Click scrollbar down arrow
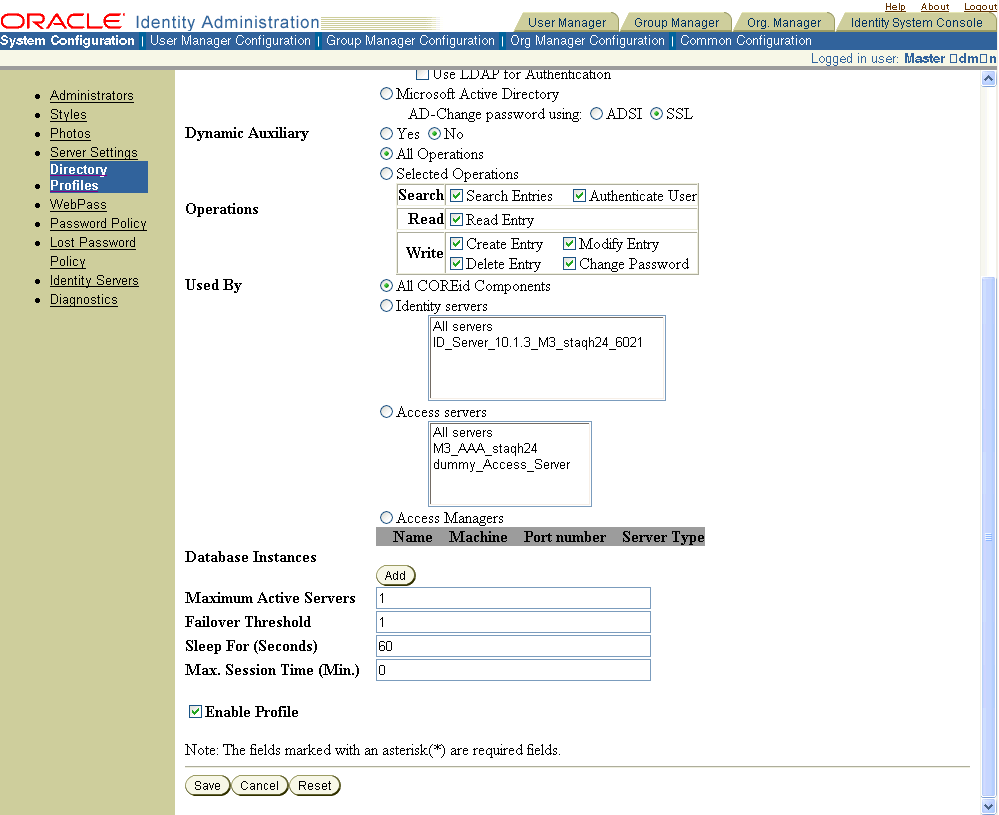Screen dimensions: 999x815 988,807
